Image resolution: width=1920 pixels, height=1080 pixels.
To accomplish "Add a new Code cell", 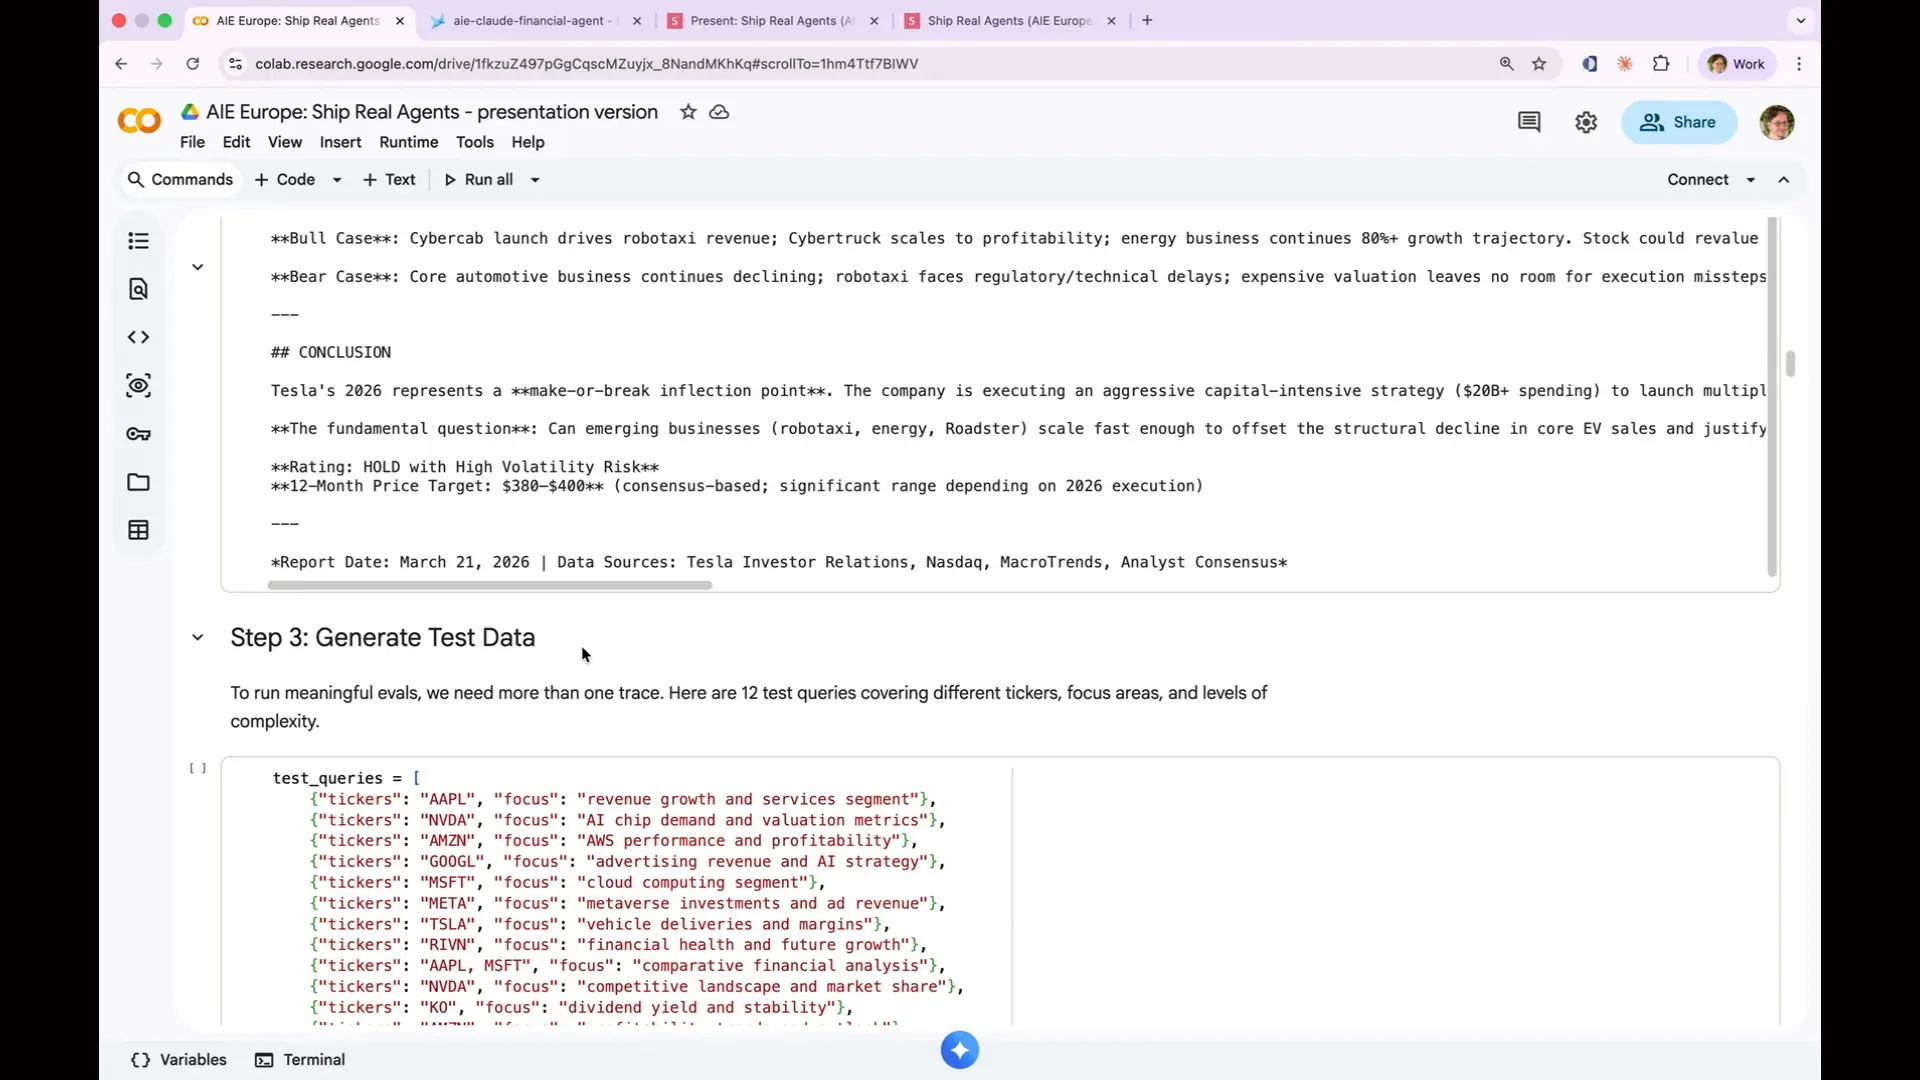I will [285, 180].
